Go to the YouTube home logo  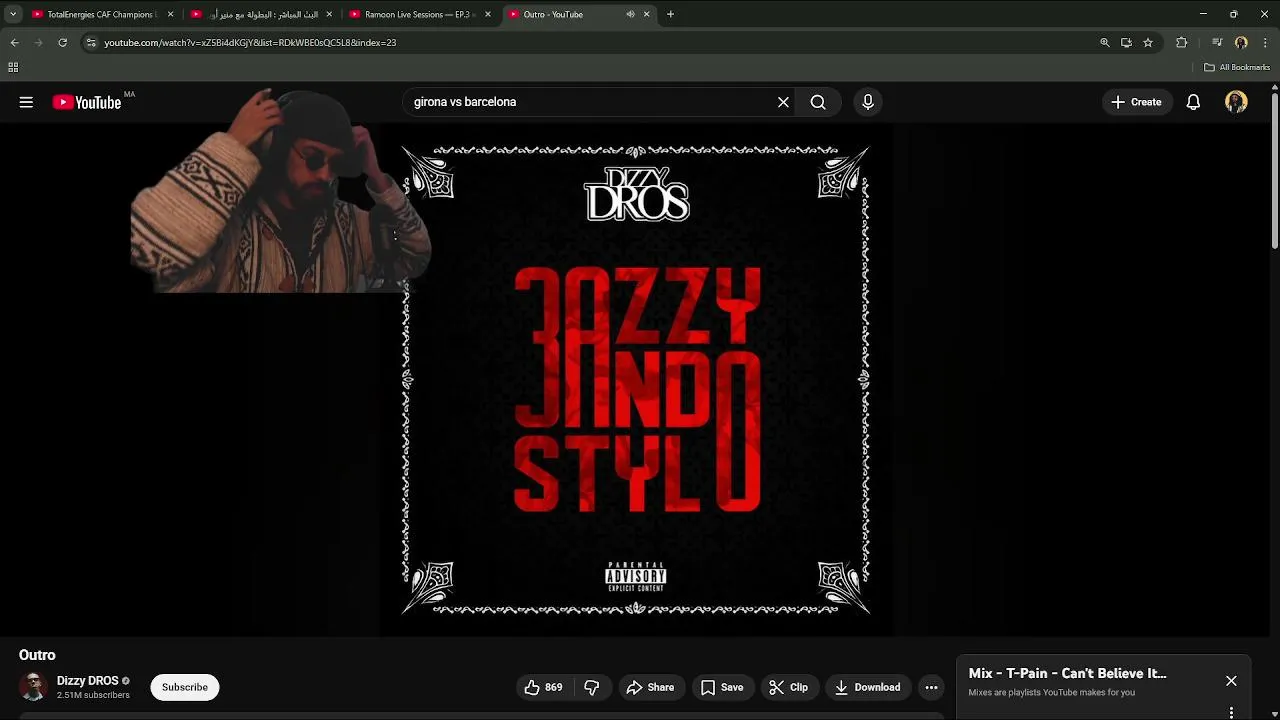tap(87, 102)
